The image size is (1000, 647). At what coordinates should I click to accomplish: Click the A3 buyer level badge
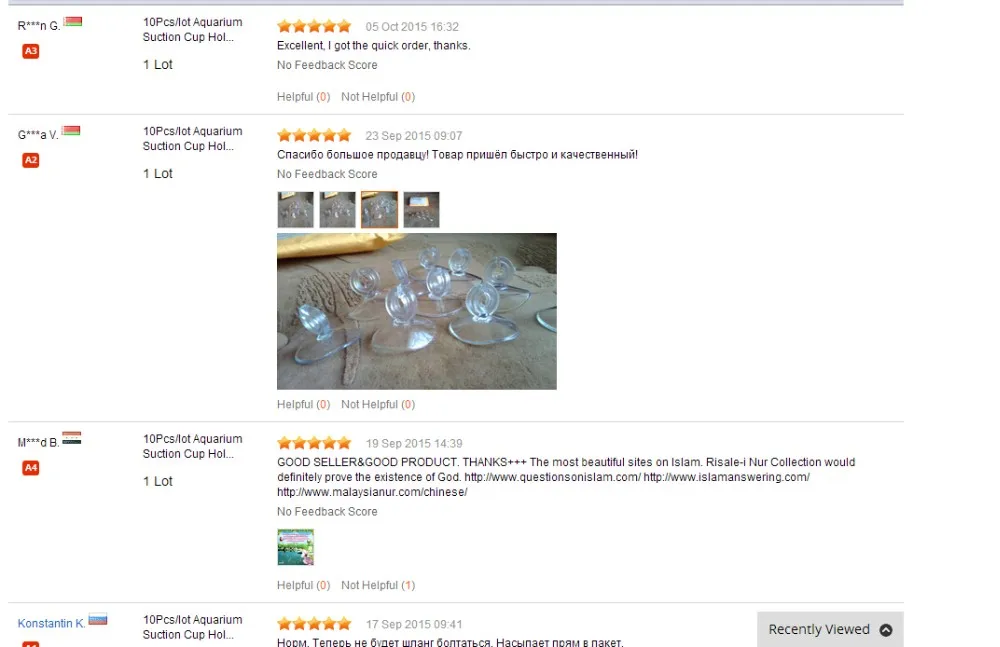31,51
